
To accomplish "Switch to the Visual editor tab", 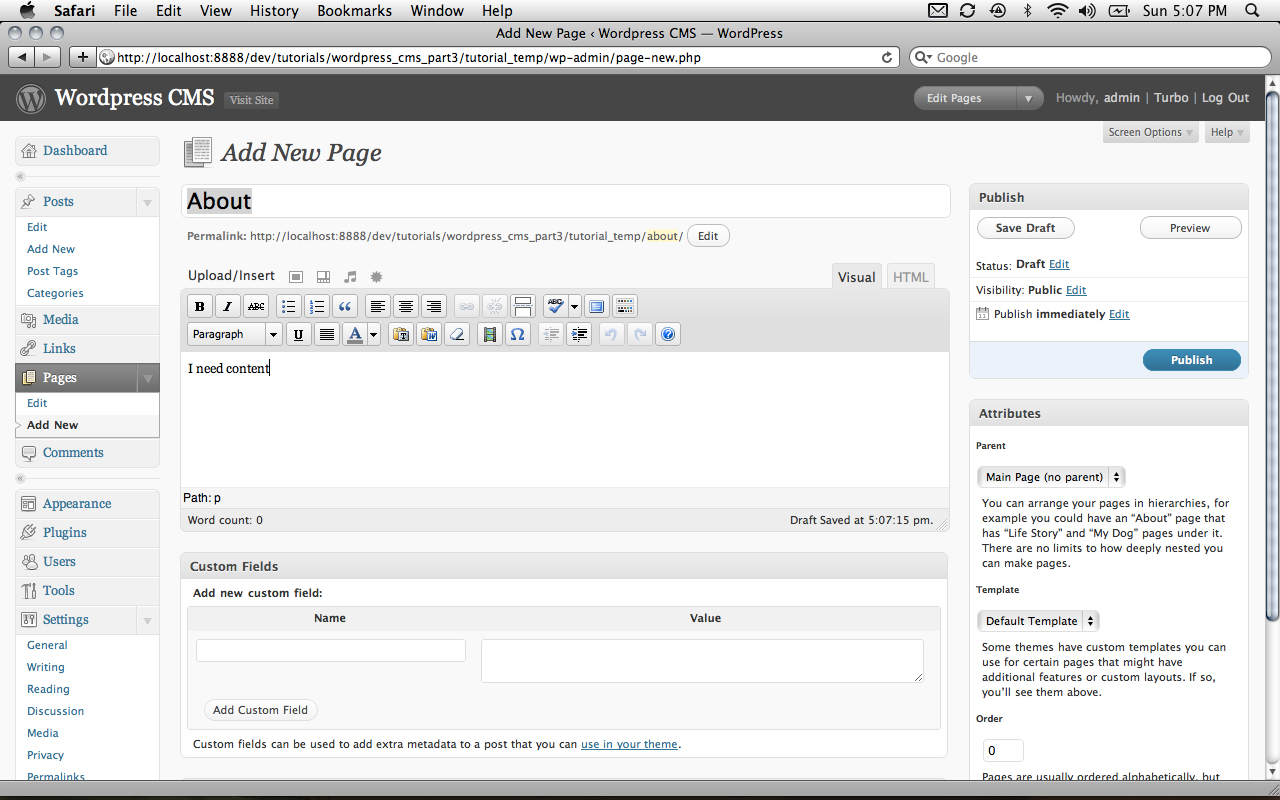I will coord(856,277).
